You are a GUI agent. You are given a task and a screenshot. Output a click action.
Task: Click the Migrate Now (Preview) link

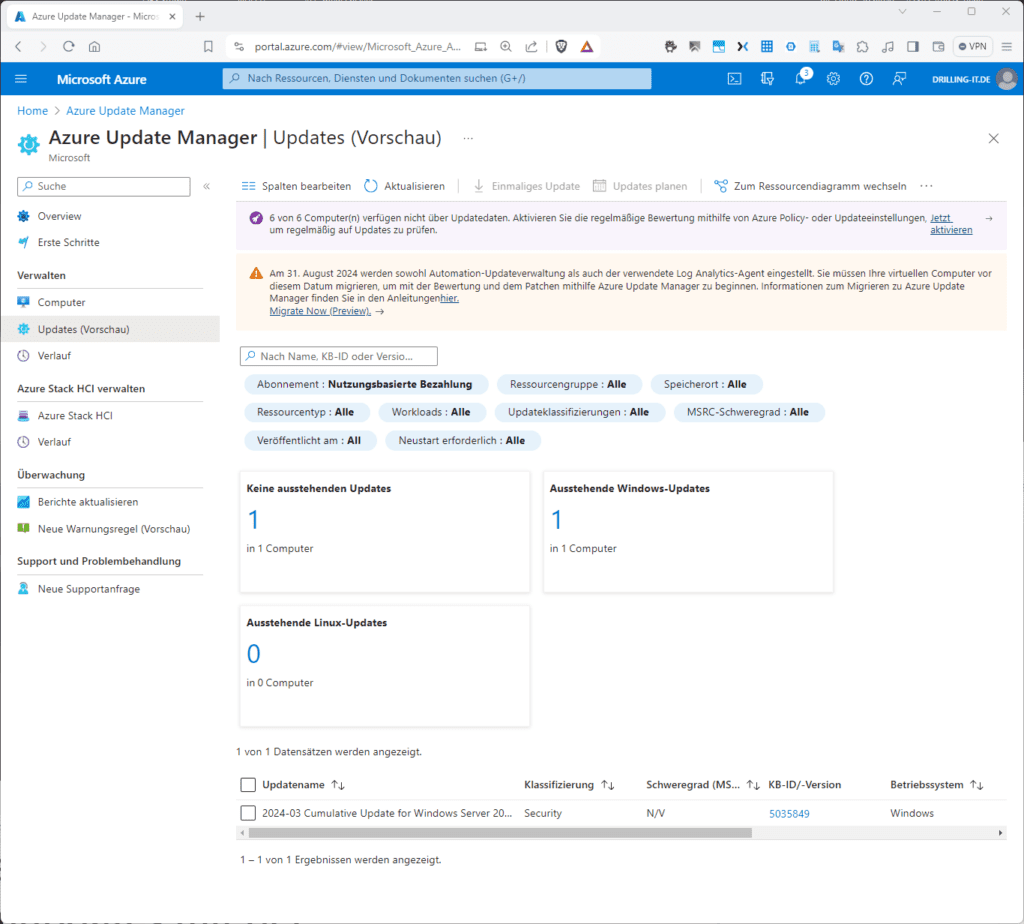coord(320,311)
